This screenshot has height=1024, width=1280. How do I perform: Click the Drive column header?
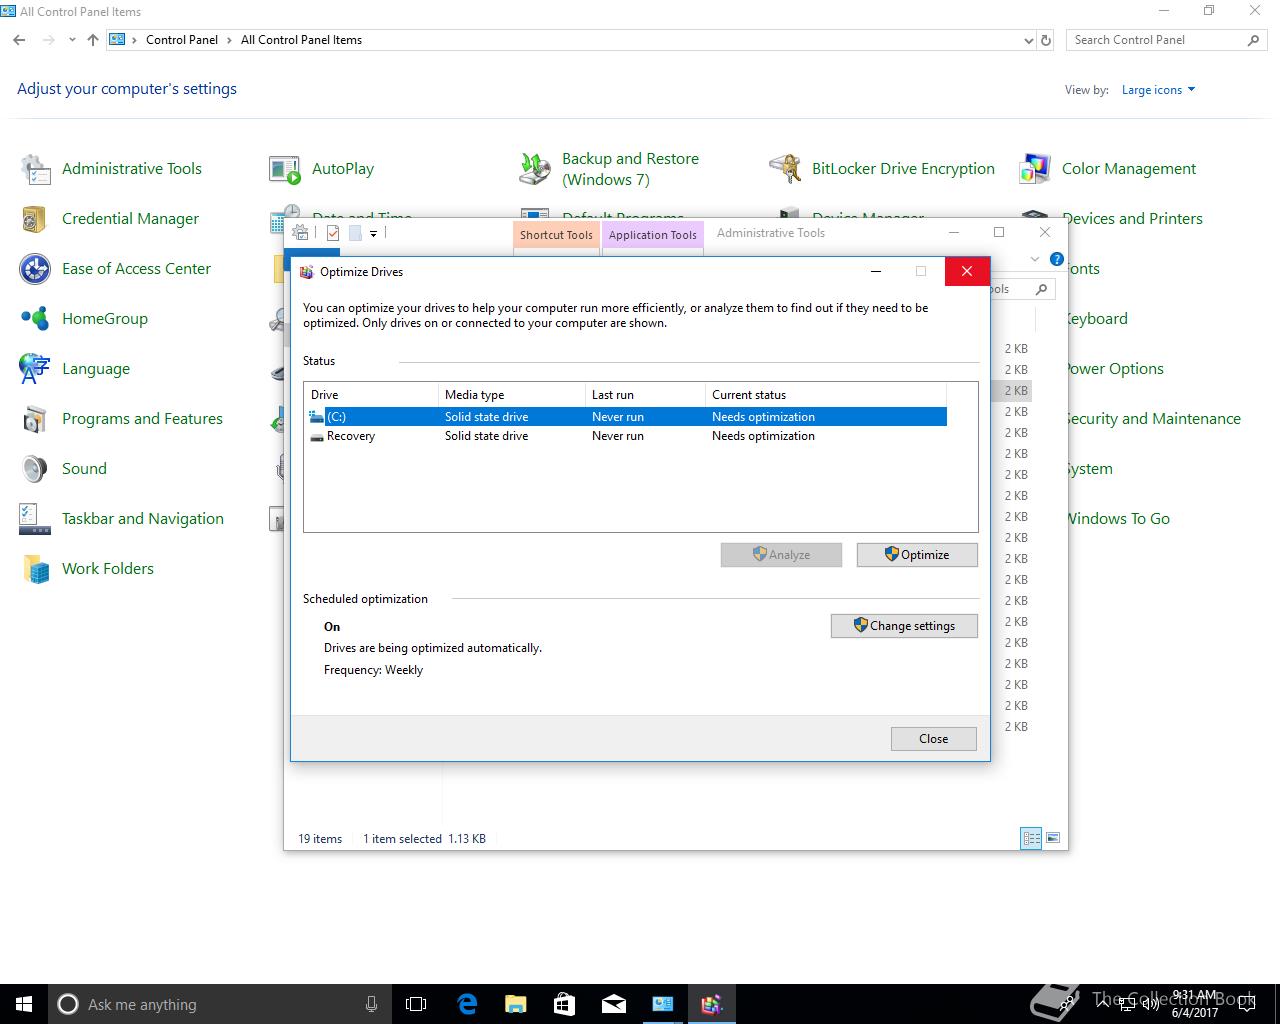coord(371,395)
